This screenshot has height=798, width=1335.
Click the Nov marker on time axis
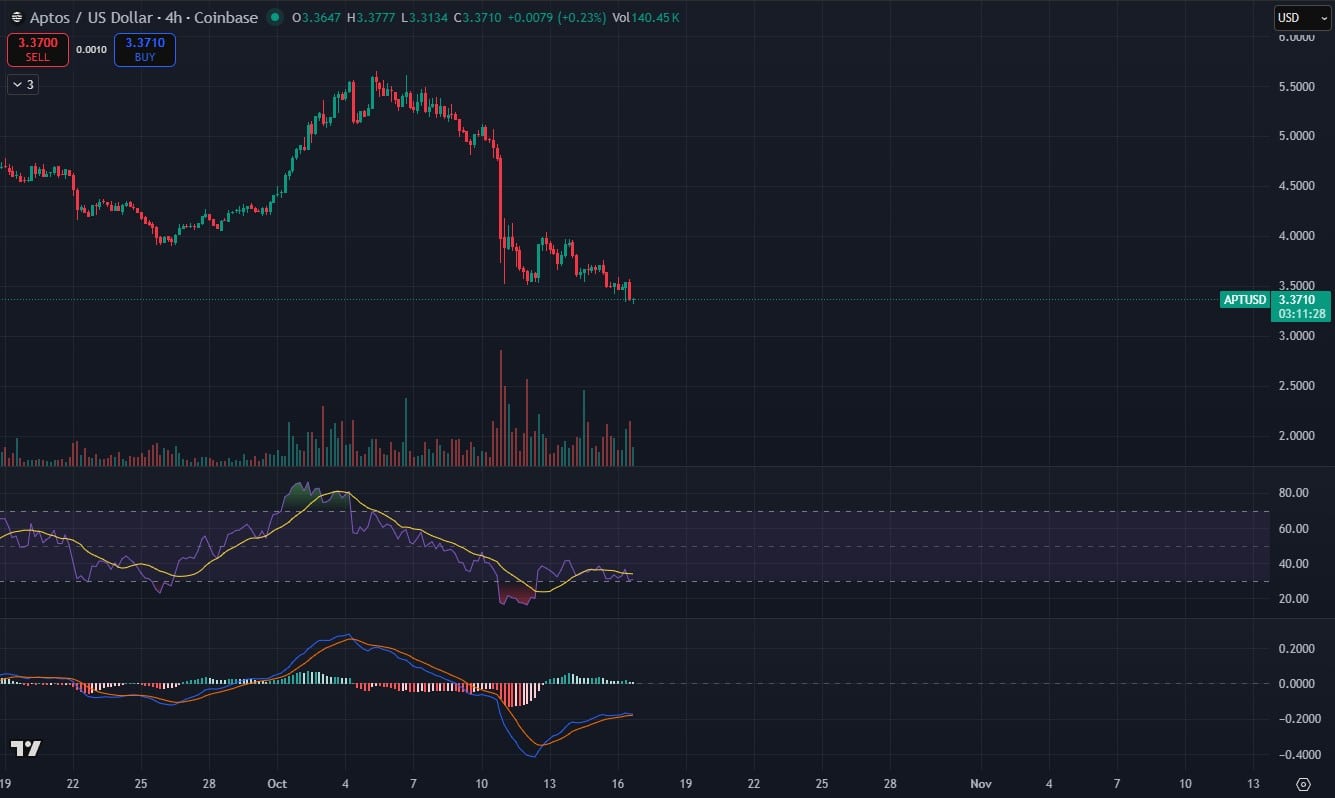(981, 783)
